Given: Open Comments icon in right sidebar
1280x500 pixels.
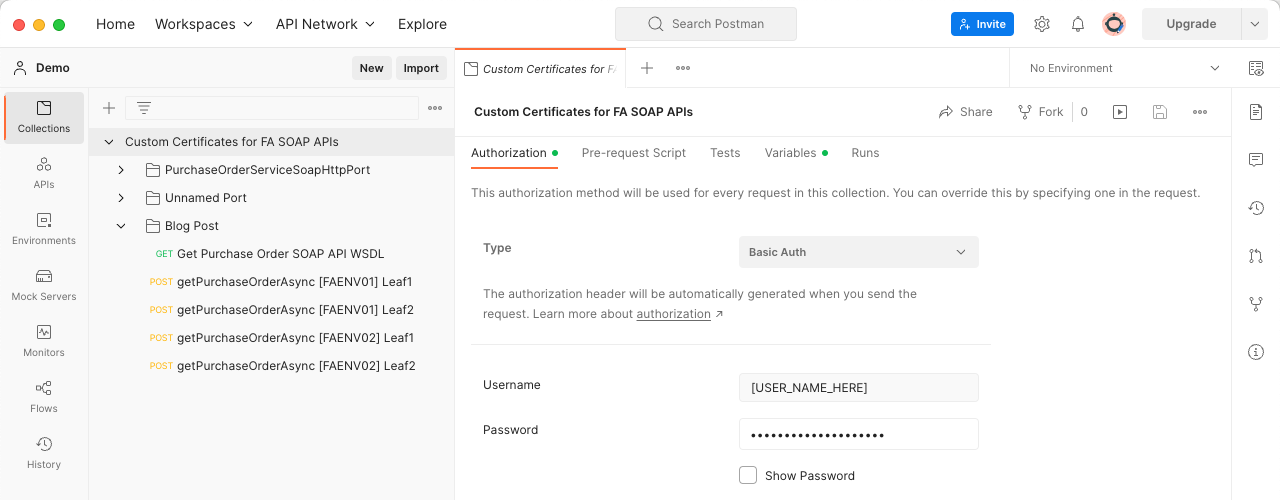Looking at the screenshot, I should pyautogui.click(x=1256, y=160).
